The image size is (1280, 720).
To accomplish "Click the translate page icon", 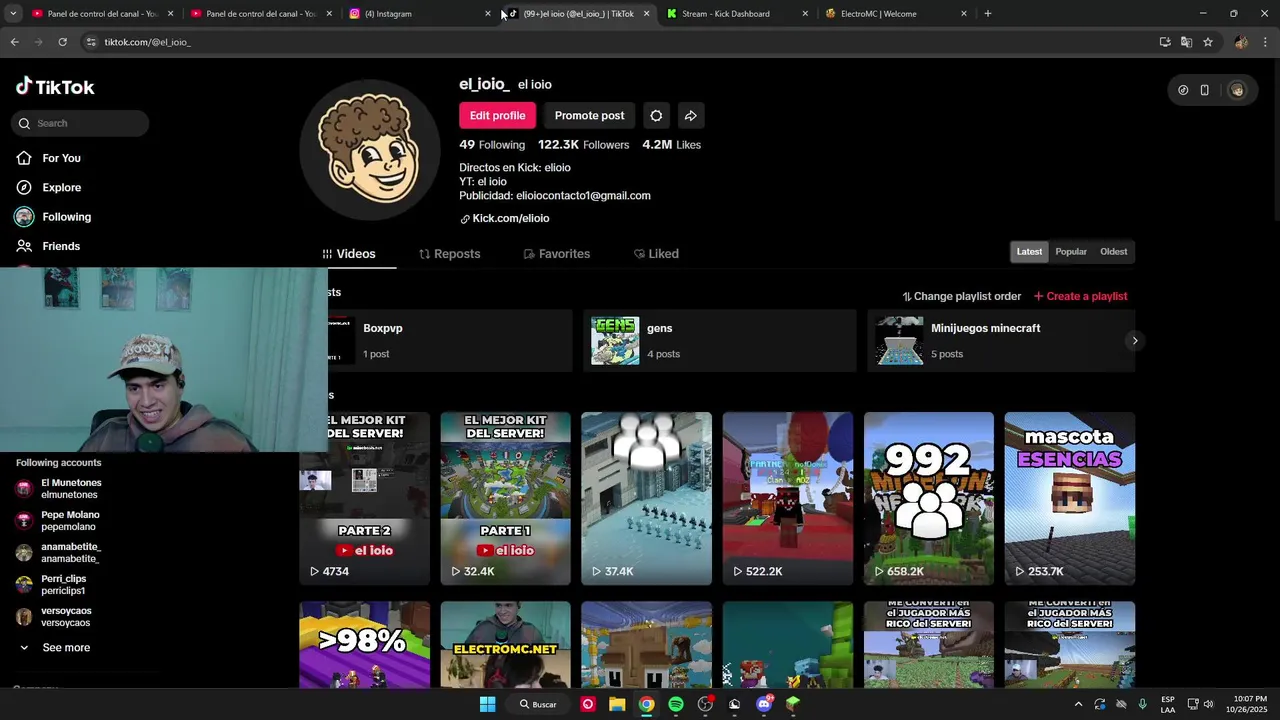I will coord(1186,42).
